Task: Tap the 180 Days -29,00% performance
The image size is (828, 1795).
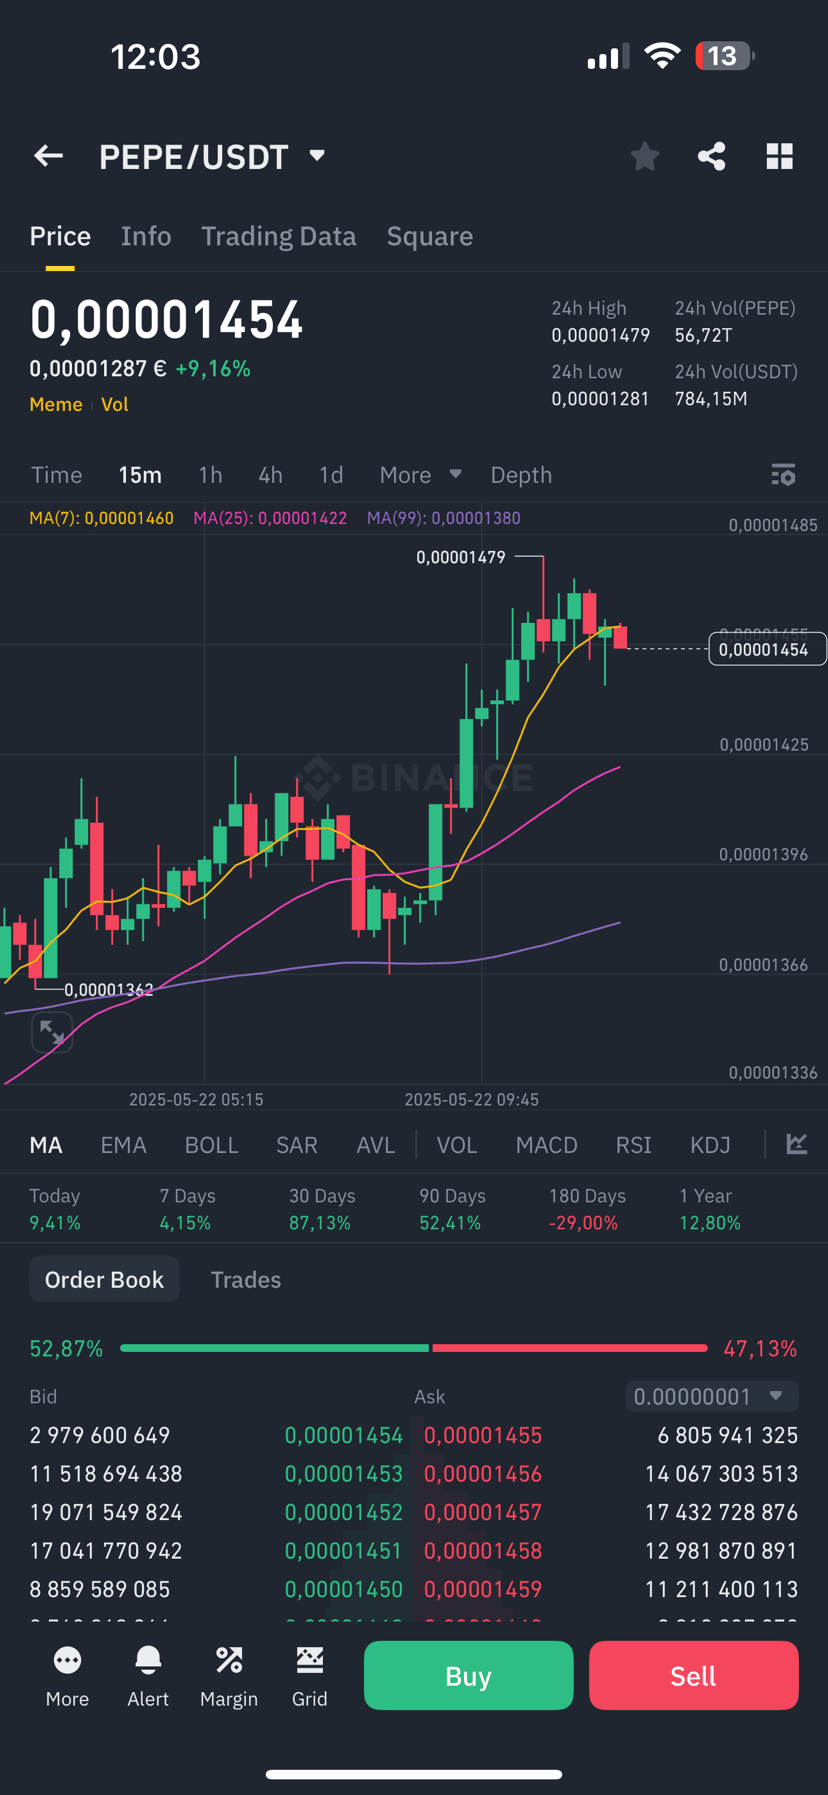Action: click(587, 1209)
